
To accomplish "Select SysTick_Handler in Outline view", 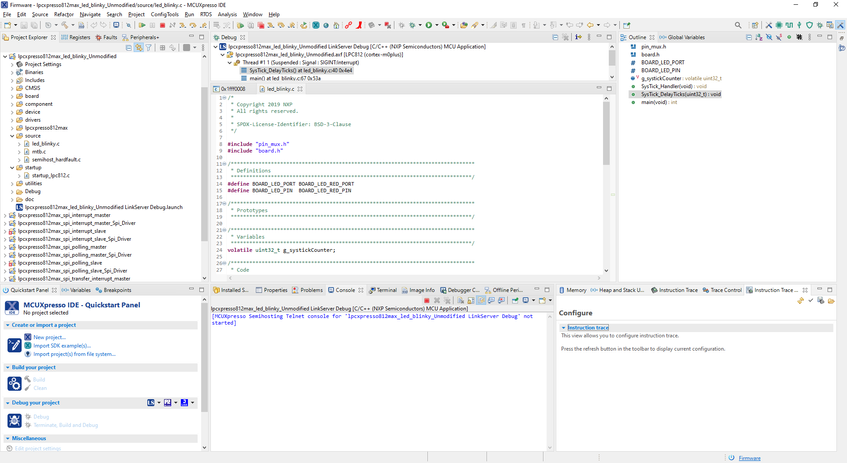I will (674, 86).
